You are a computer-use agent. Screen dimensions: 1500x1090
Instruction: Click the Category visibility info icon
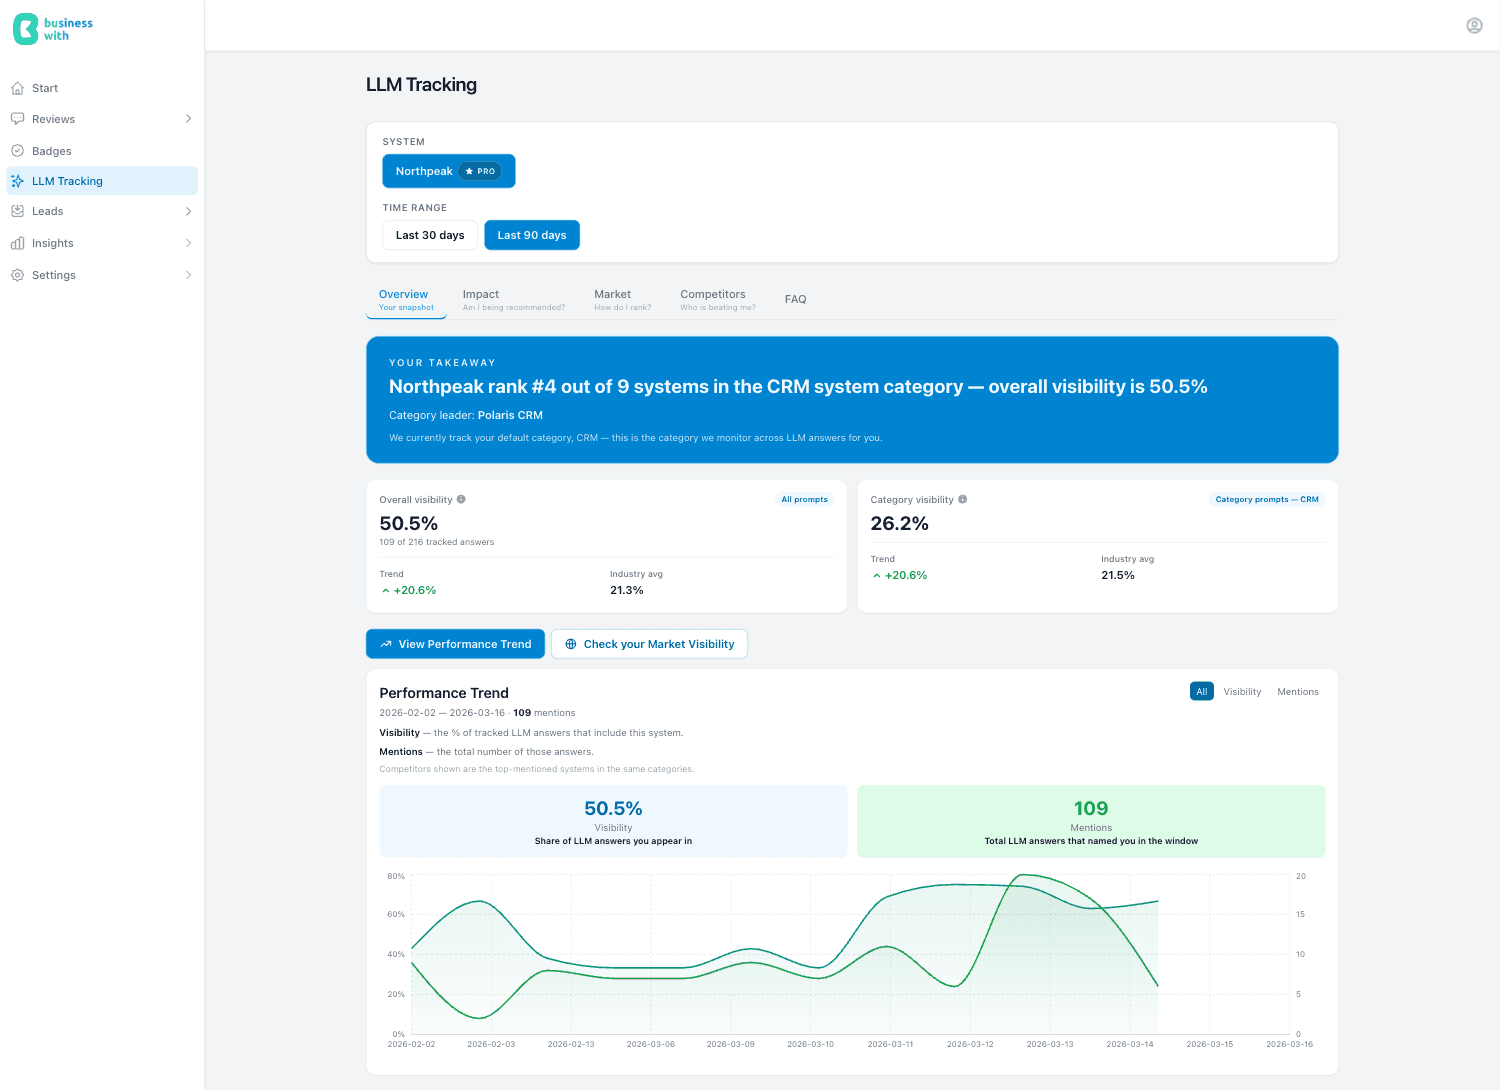click(963, 499)
